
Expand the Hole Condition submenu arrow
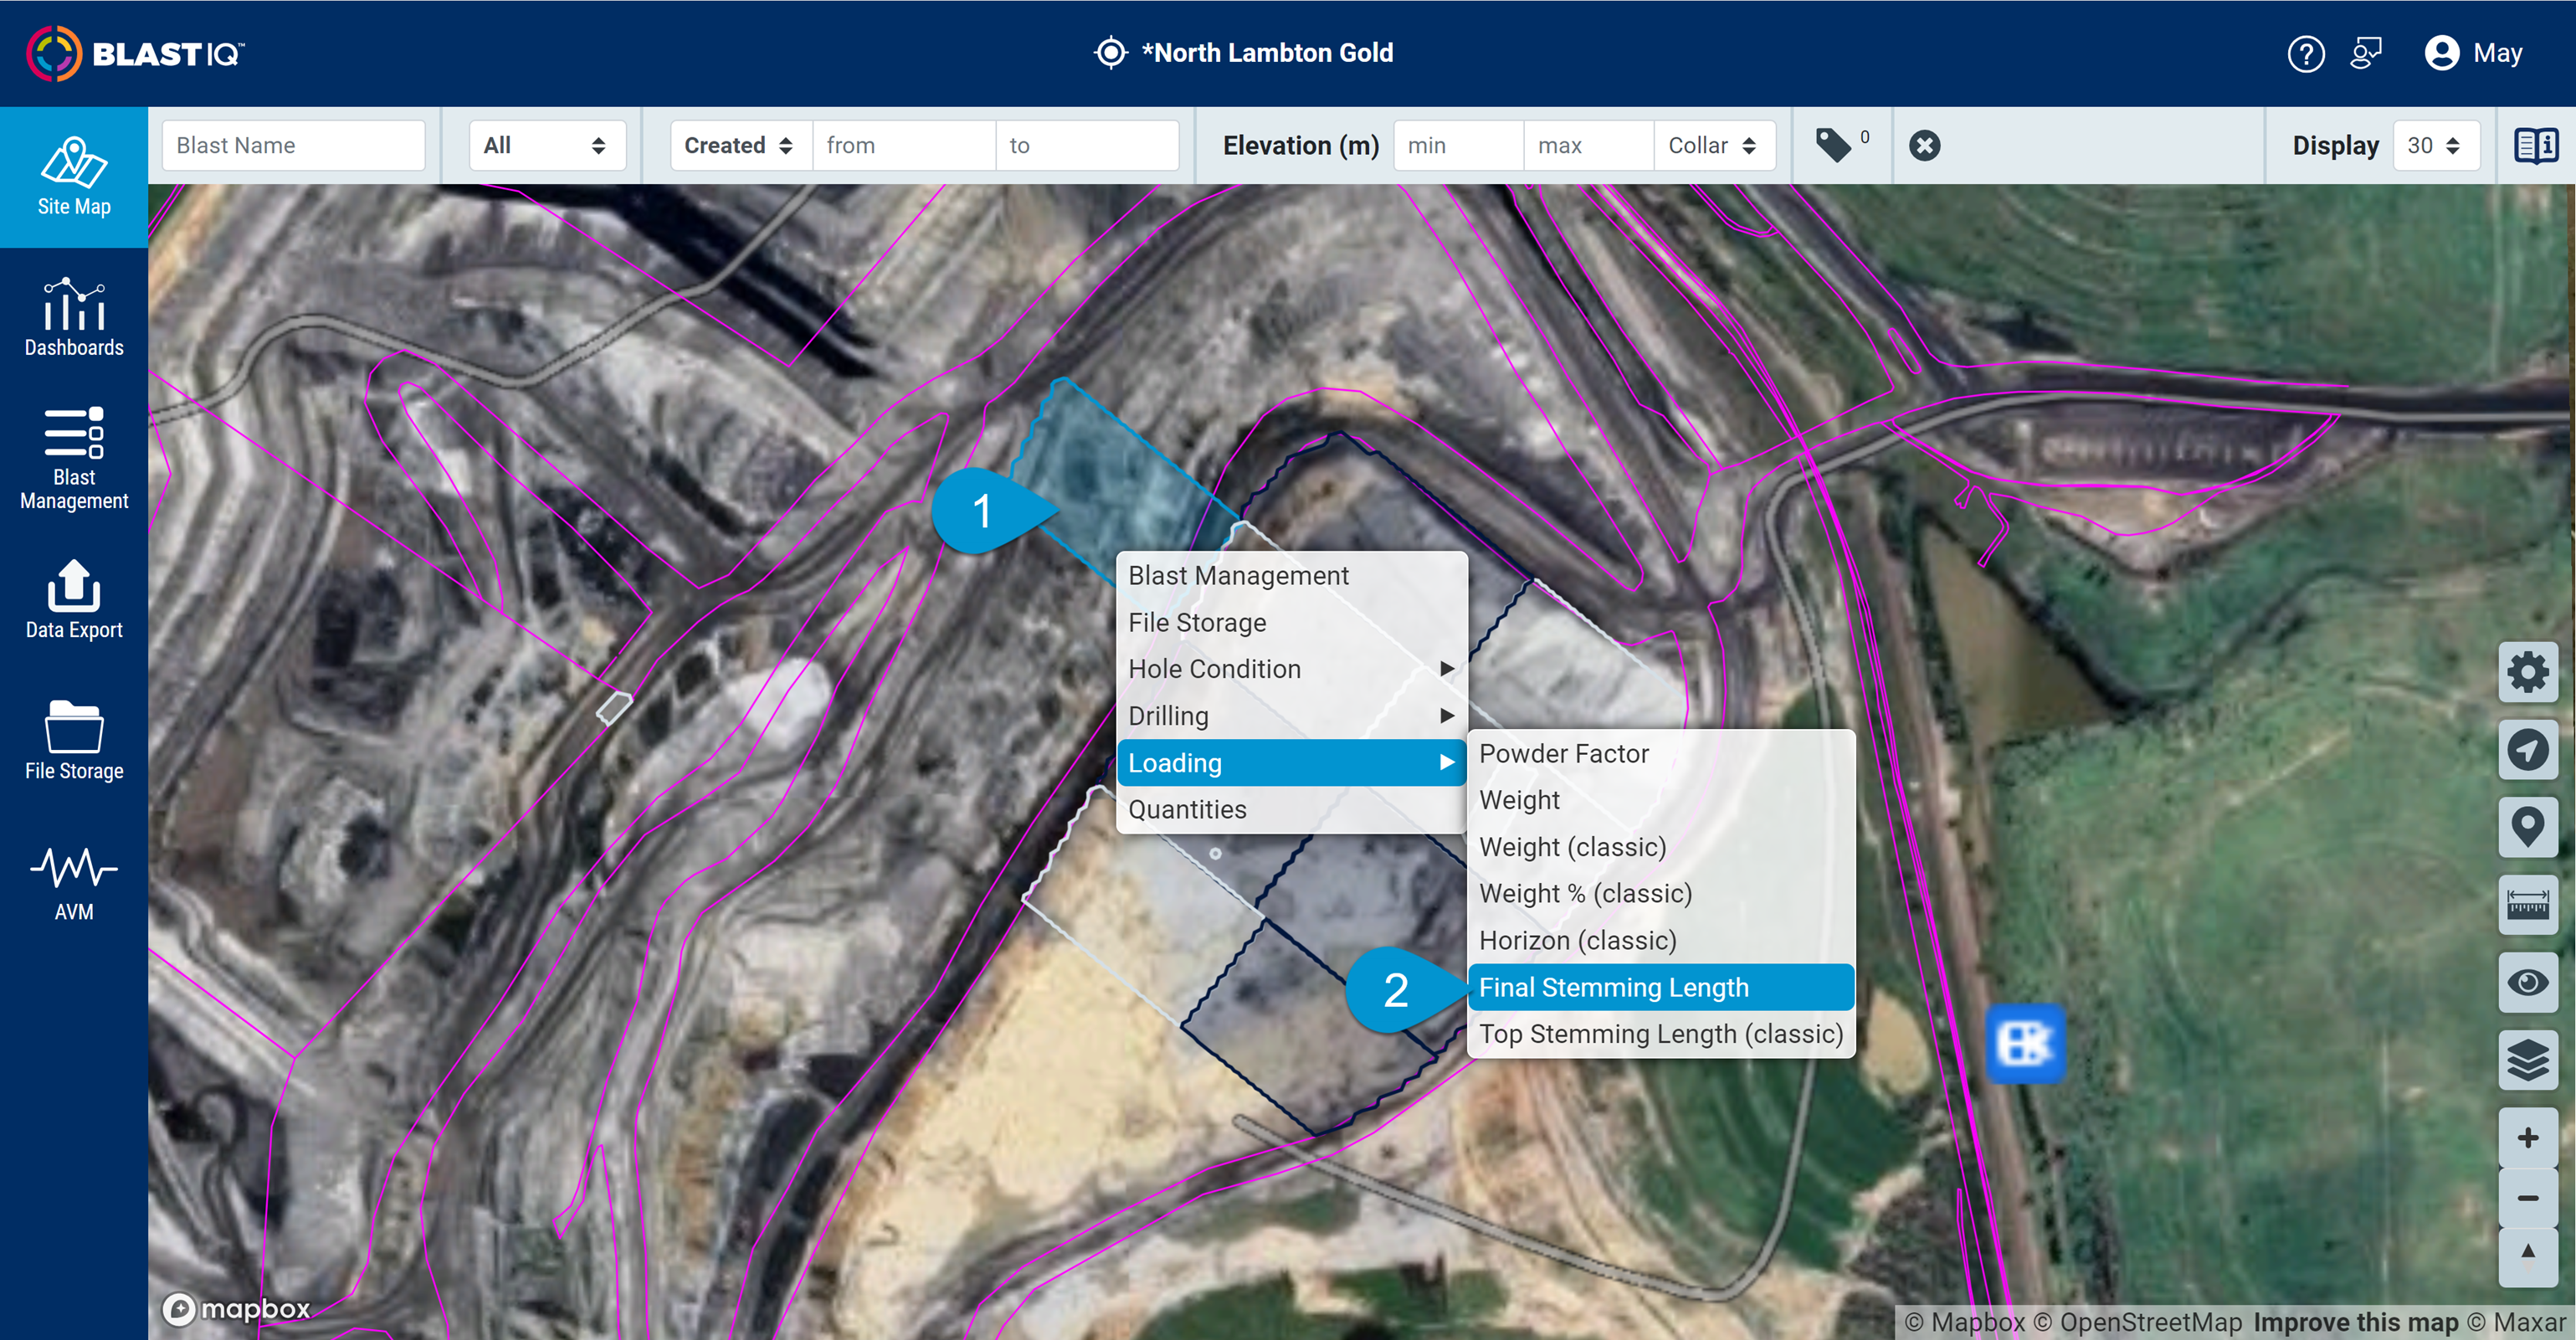tap(1446, 668)
